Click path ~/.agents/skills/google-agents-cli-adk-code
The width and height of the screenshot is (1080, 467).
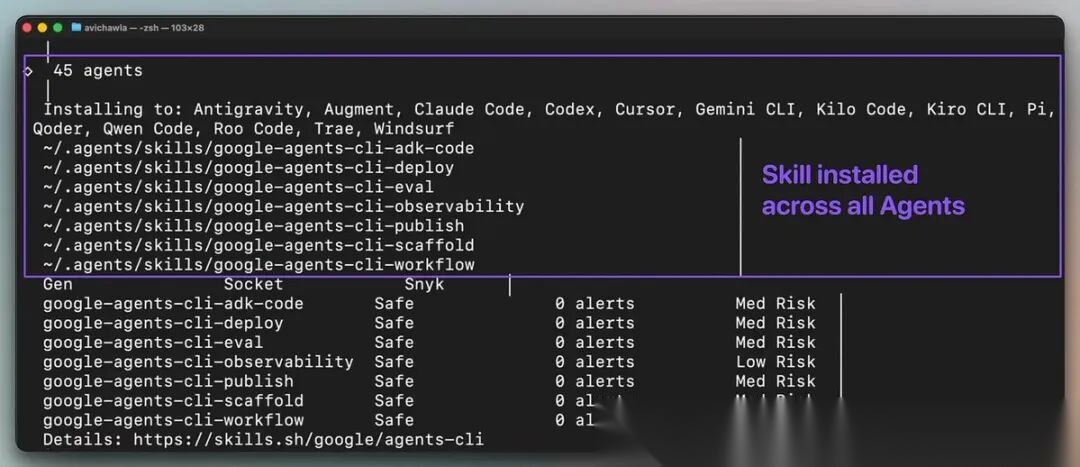(258, 148)
